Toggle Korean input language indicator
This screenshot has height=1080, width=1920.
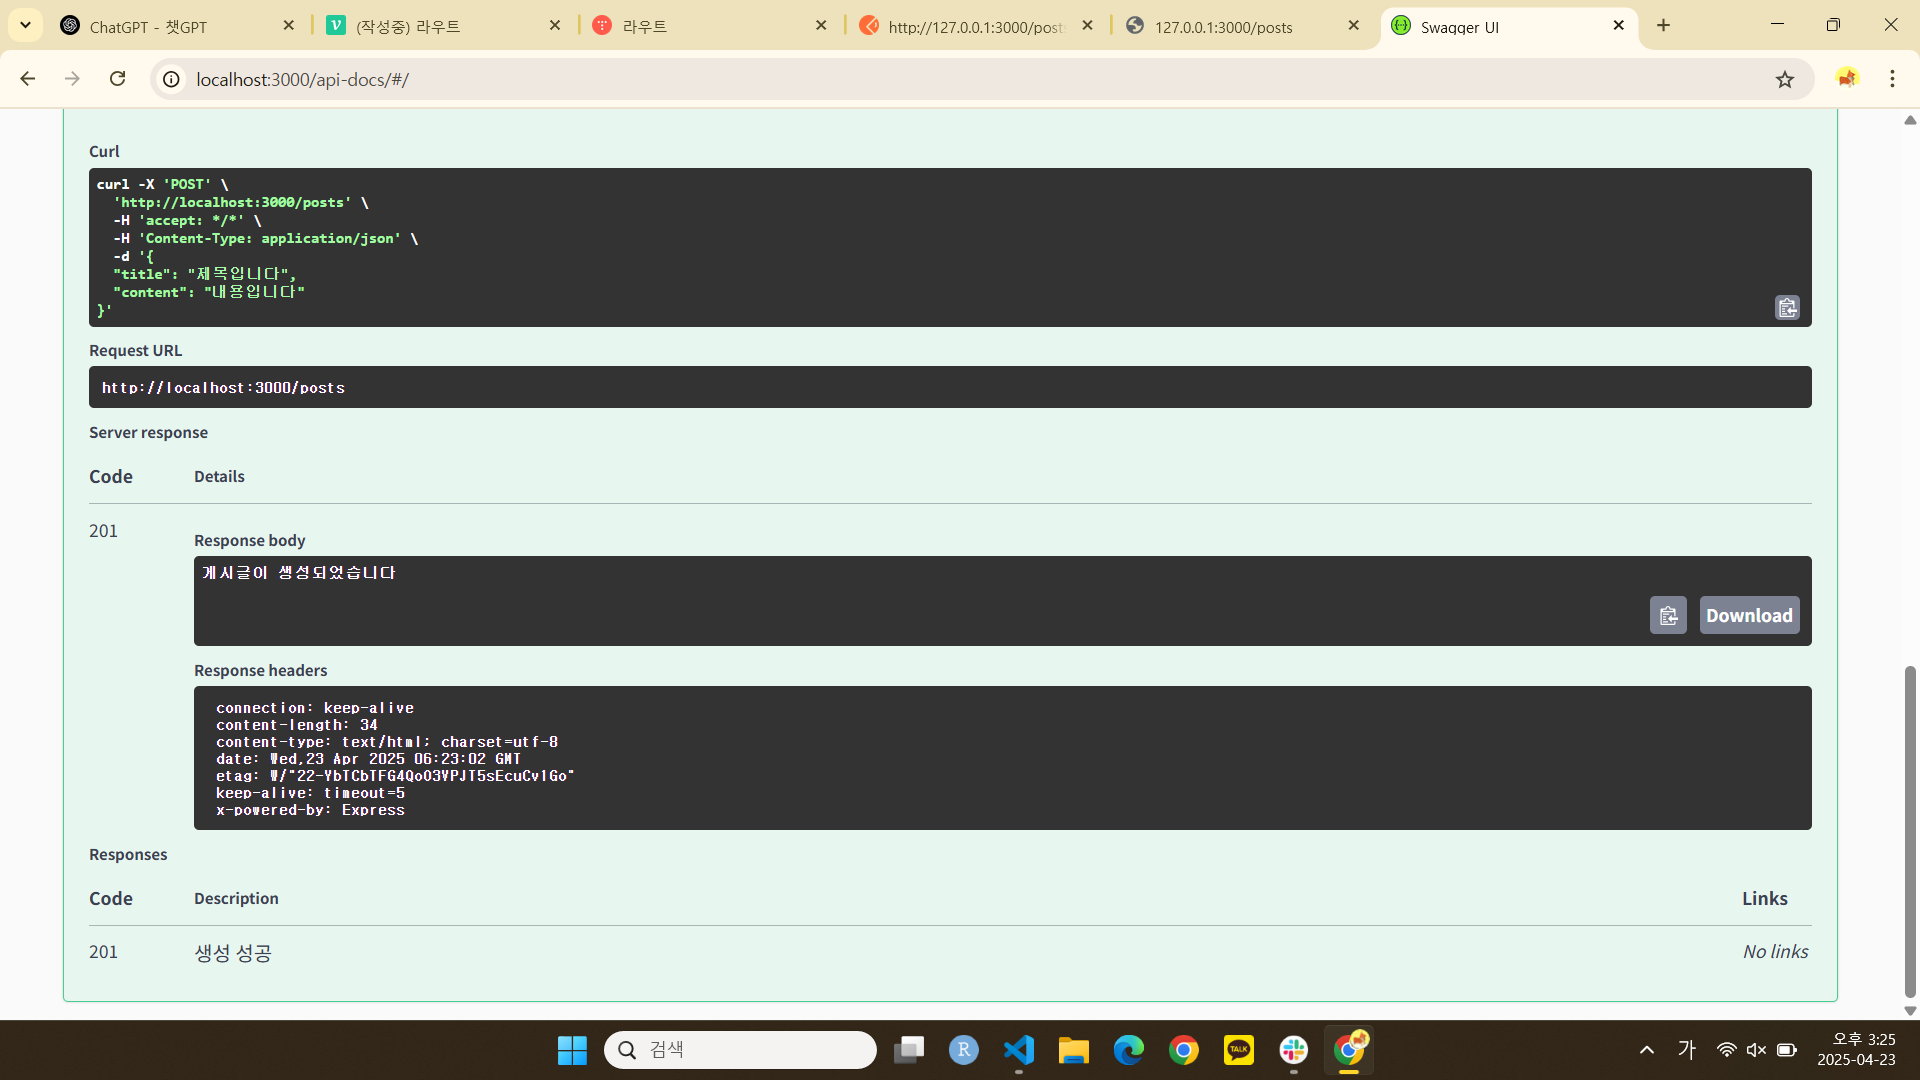[x=1687, y=1049]
